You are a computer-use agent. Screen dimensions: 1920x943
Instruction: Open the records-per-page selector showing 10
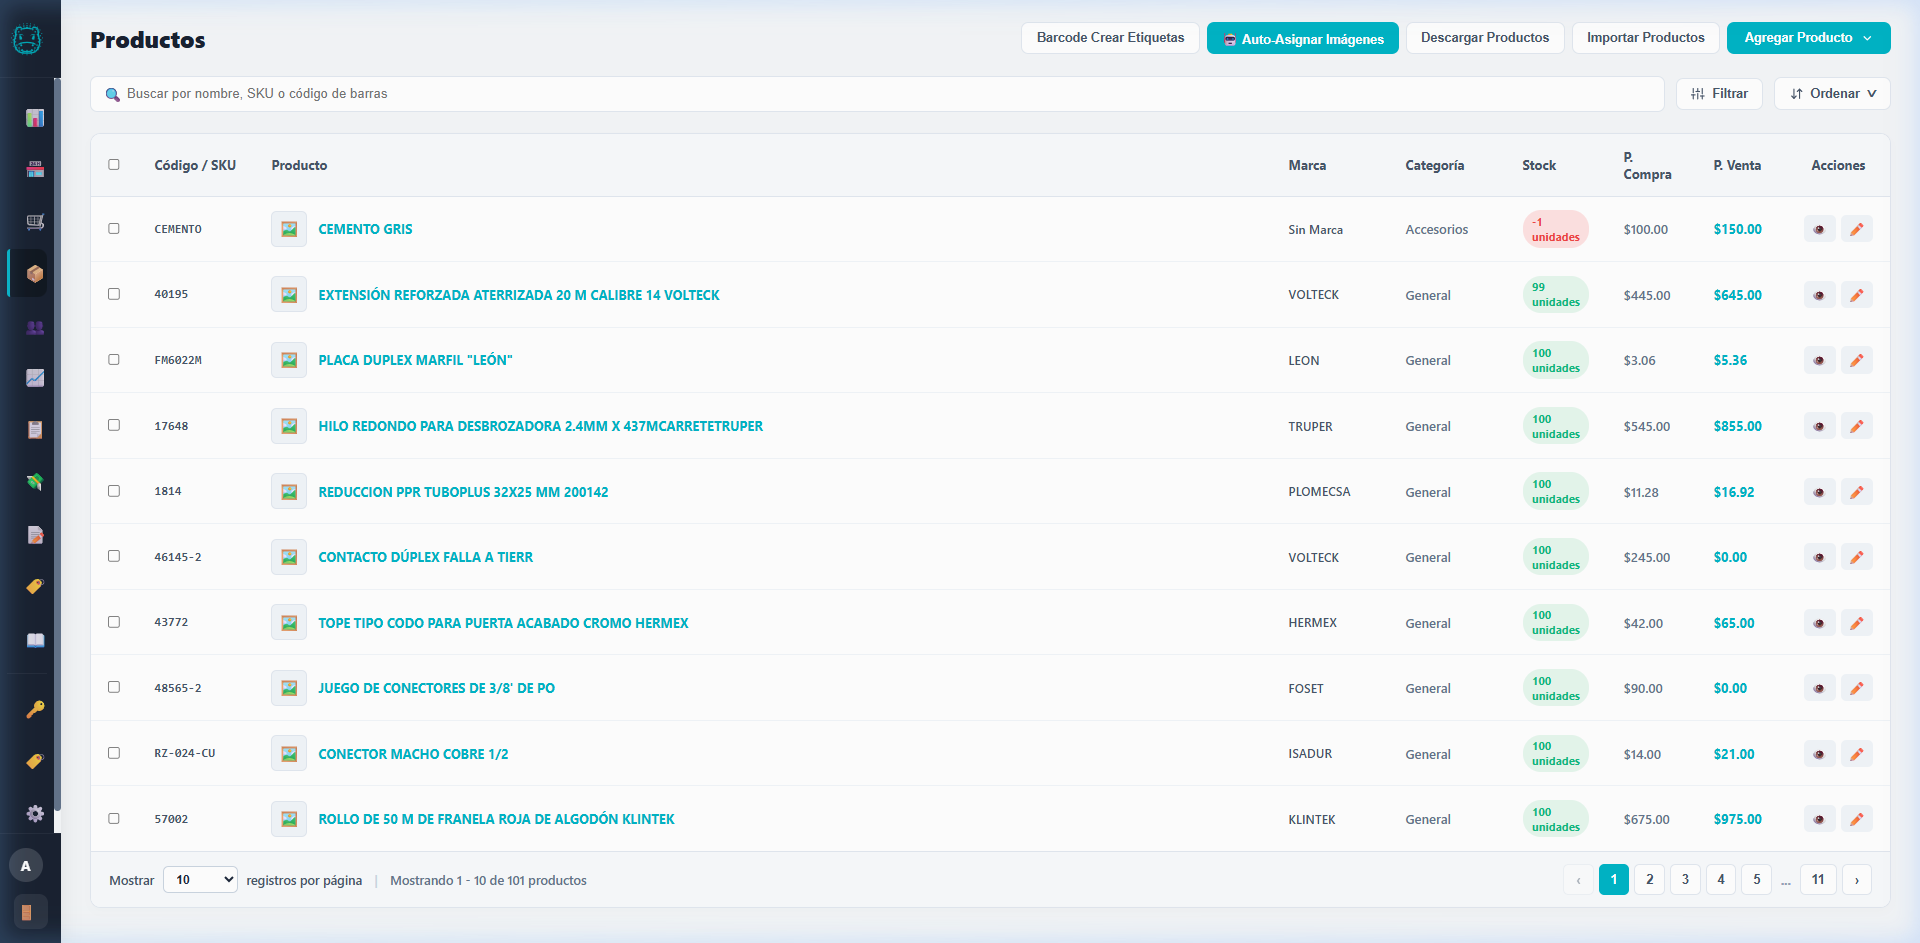click(200, 880)
